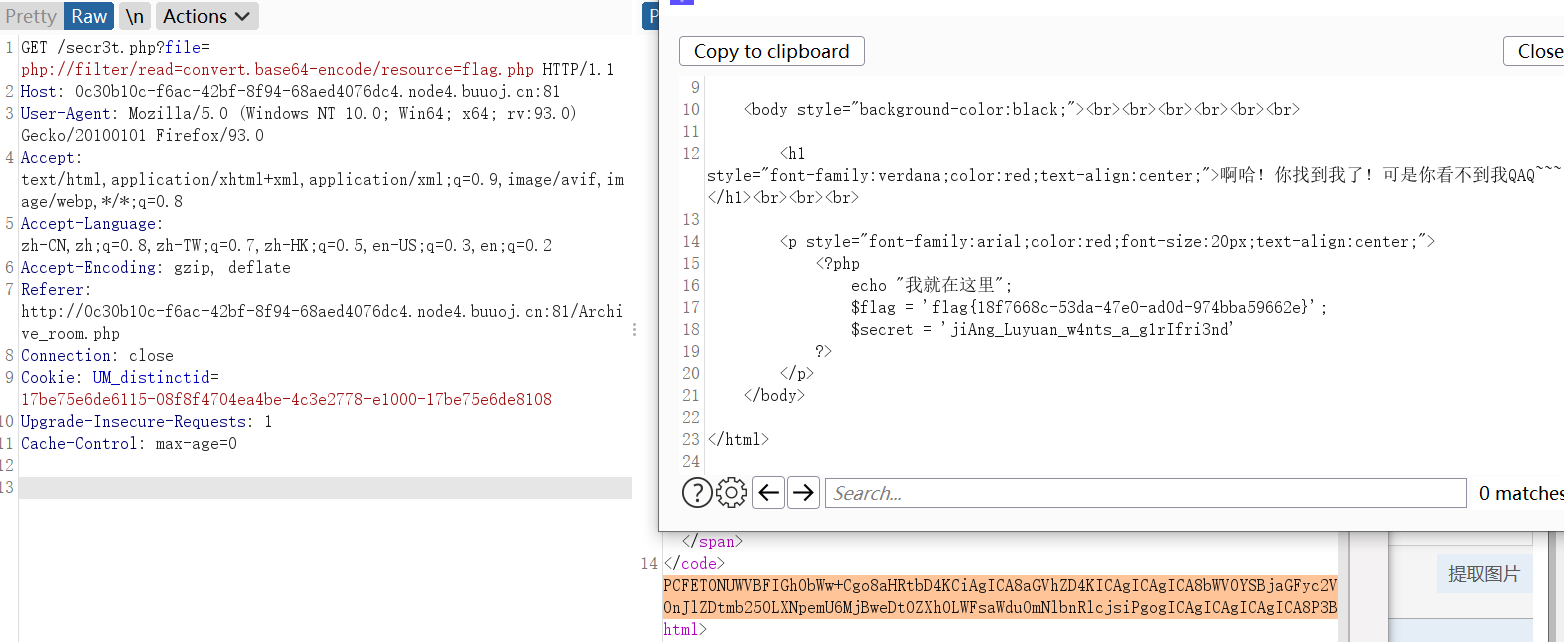Viewport: 1564px width, 642px height.
Task: Click the 提取图片 button
Action: coord(1484,574)
